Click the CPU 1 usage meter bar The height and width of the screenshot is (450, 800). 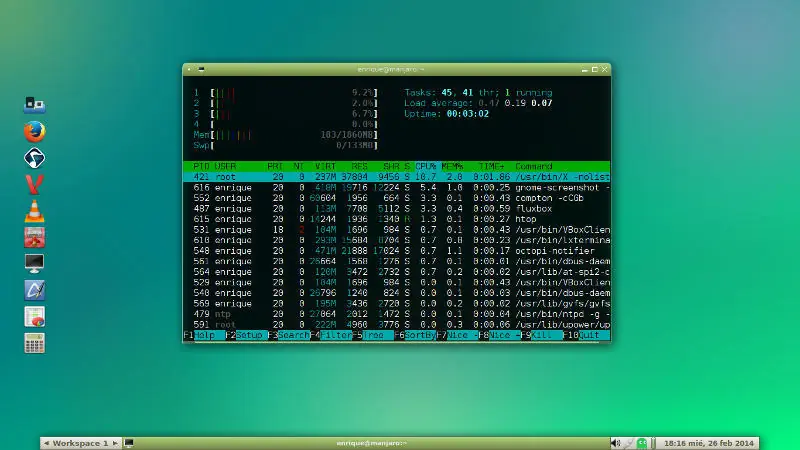click(285, 93)
